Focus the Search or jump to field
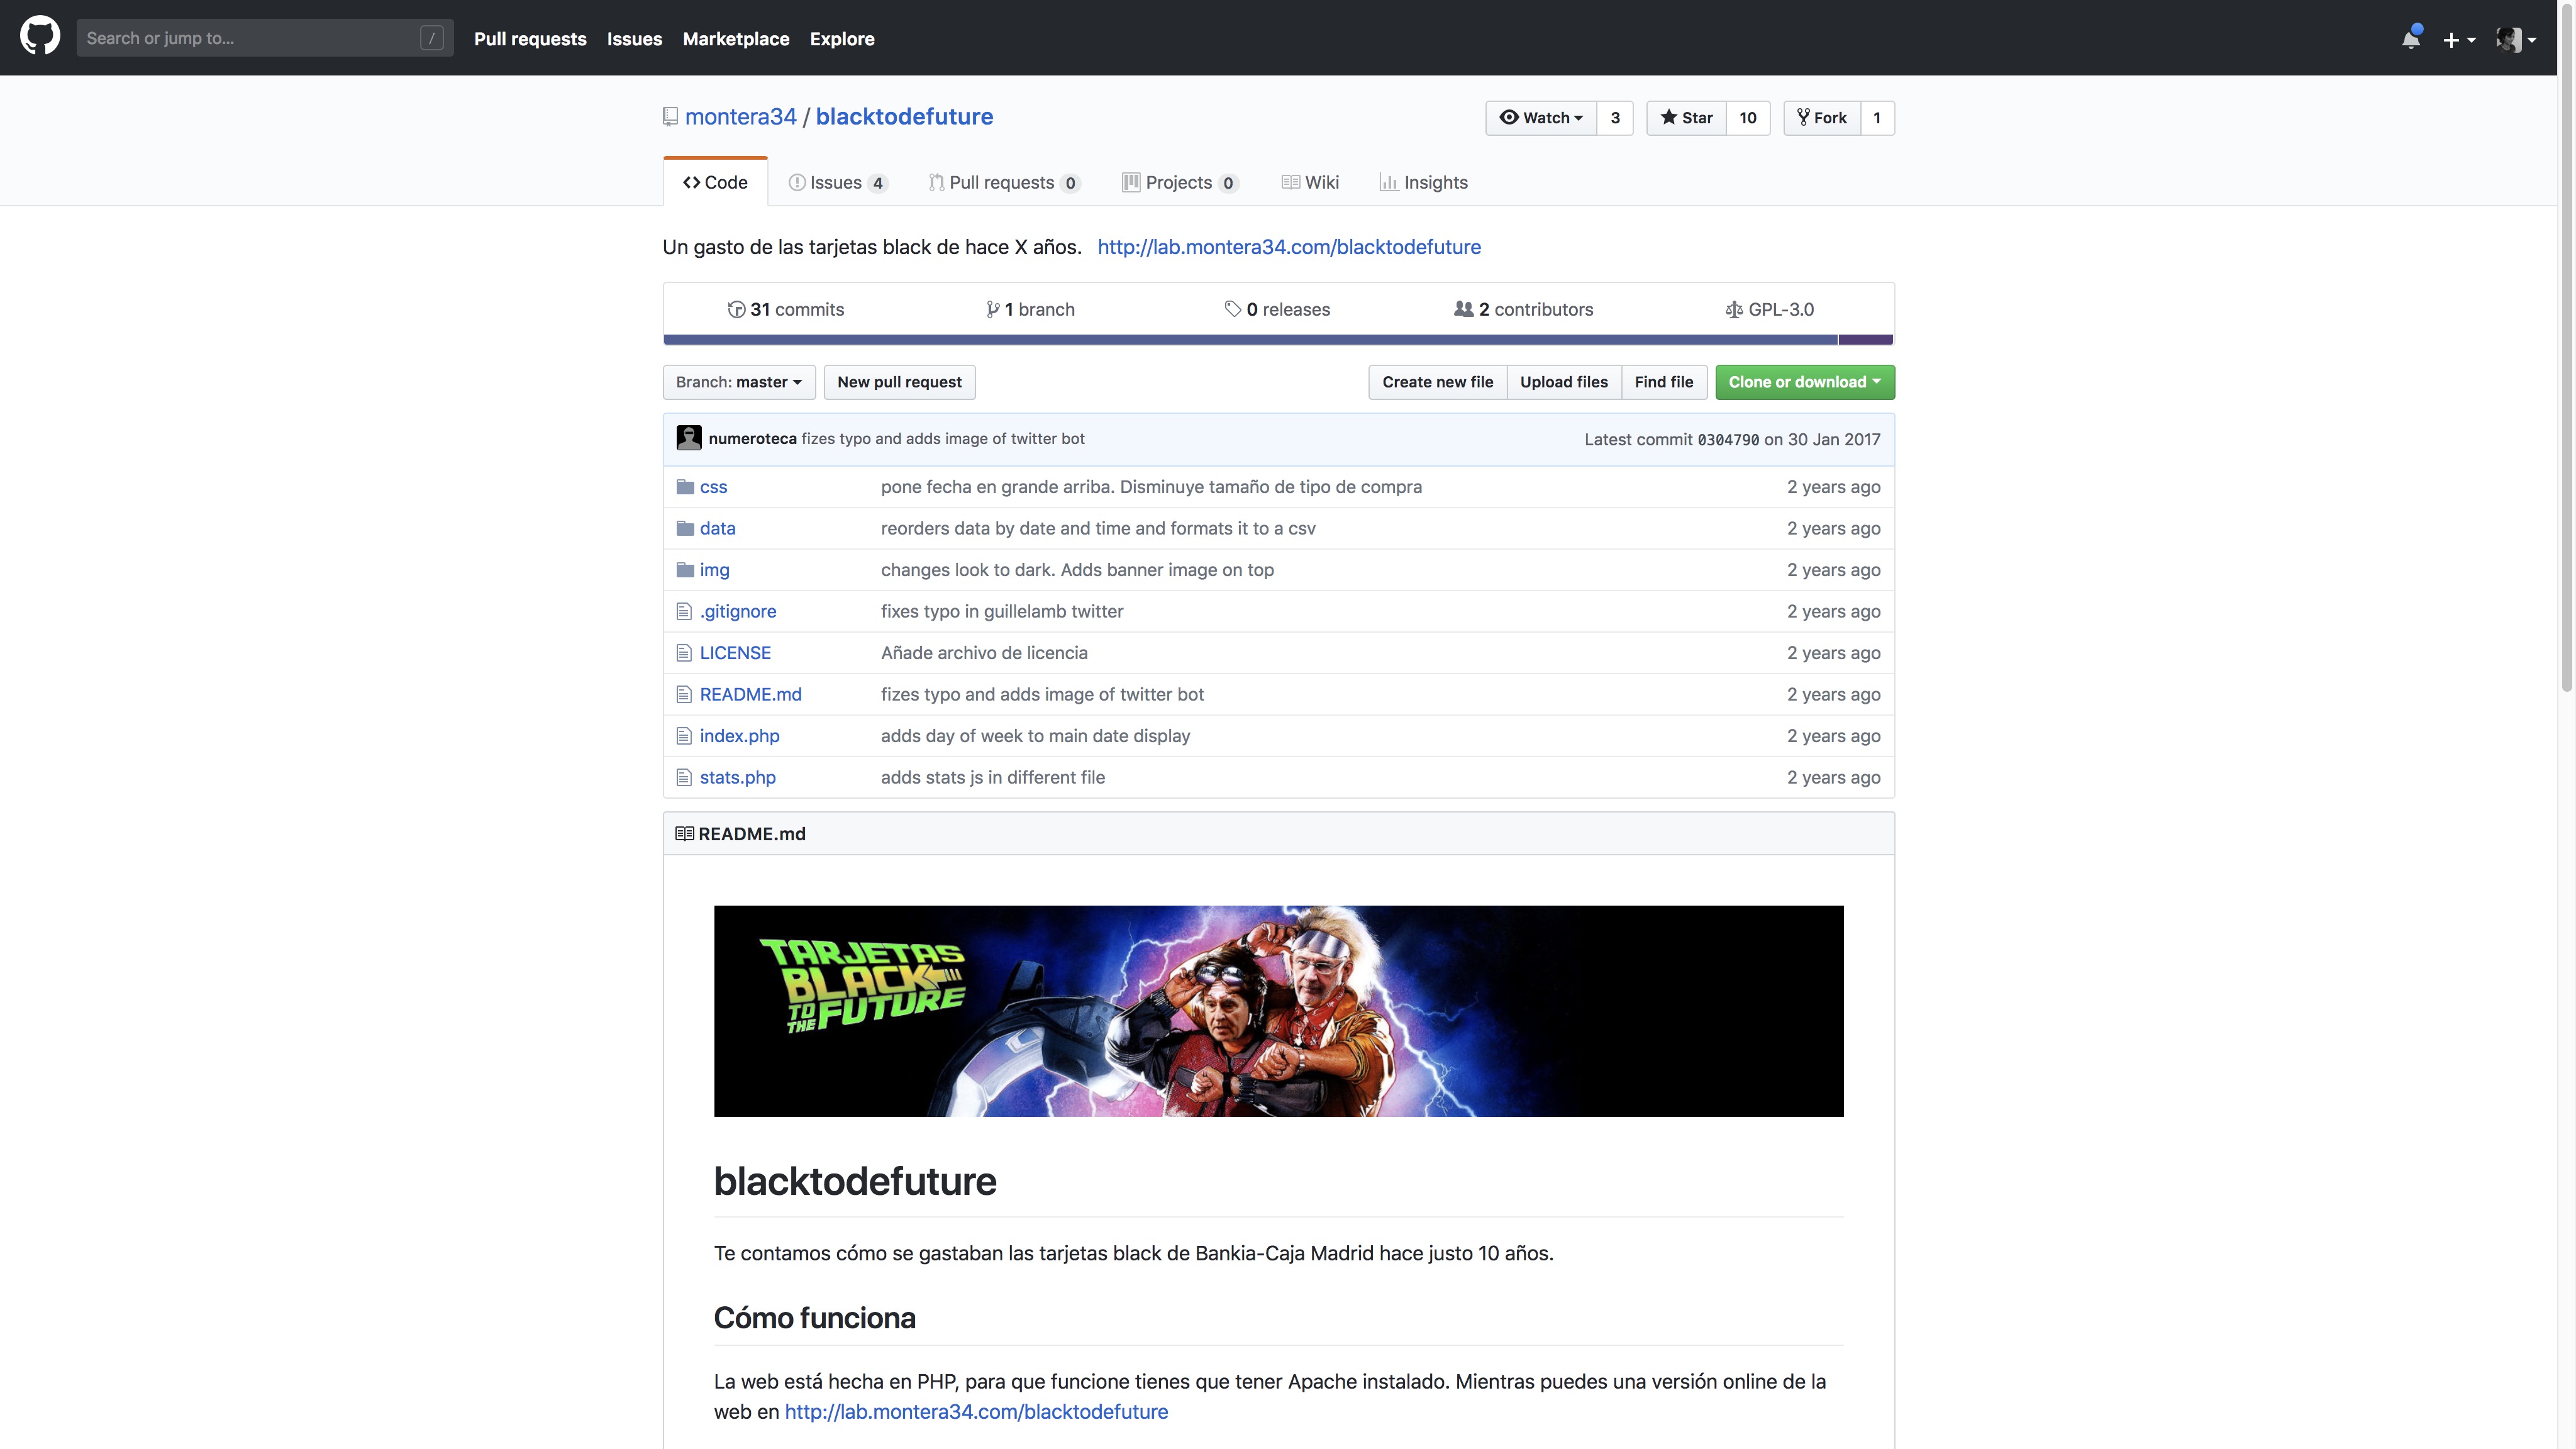2576x1449 pixels. [265, 38]
